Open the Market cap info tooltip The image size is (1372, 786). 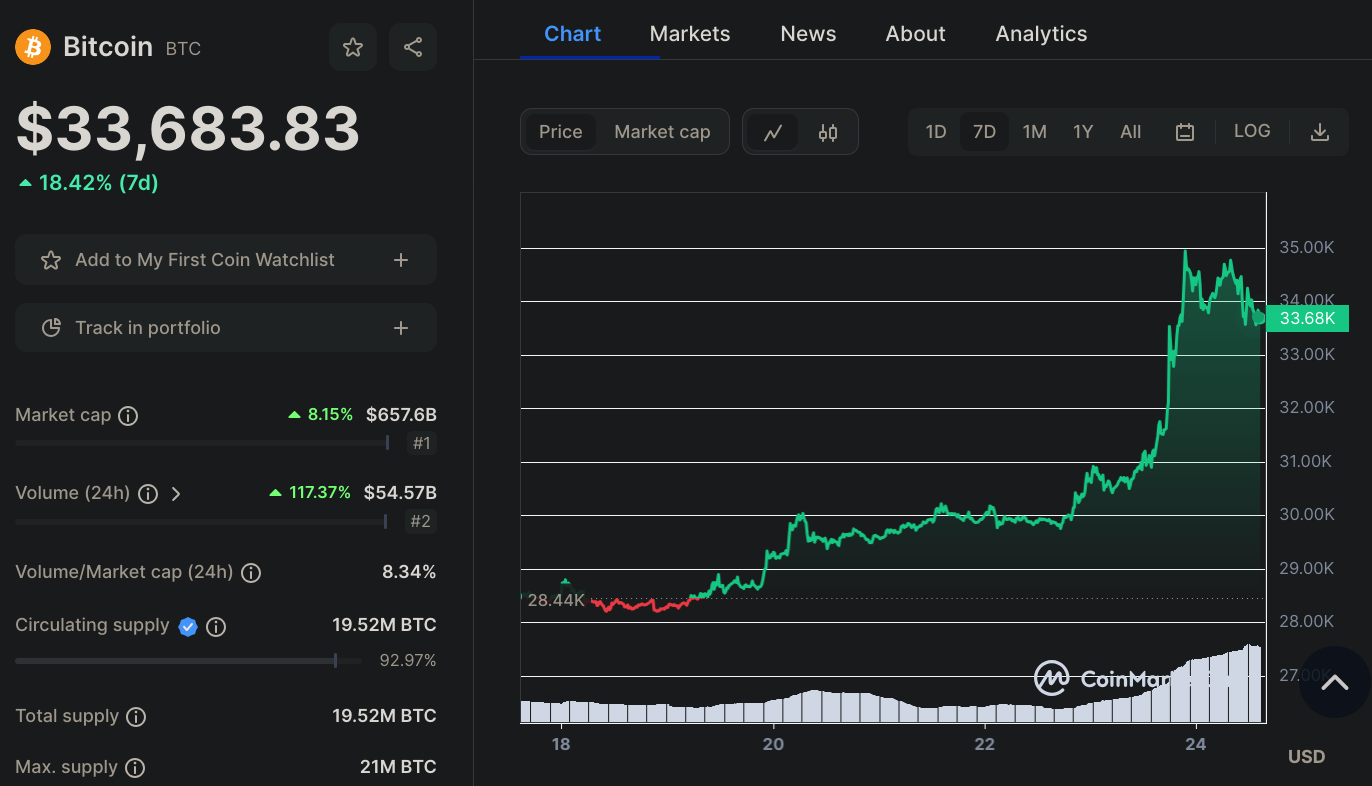pos(128,416)
